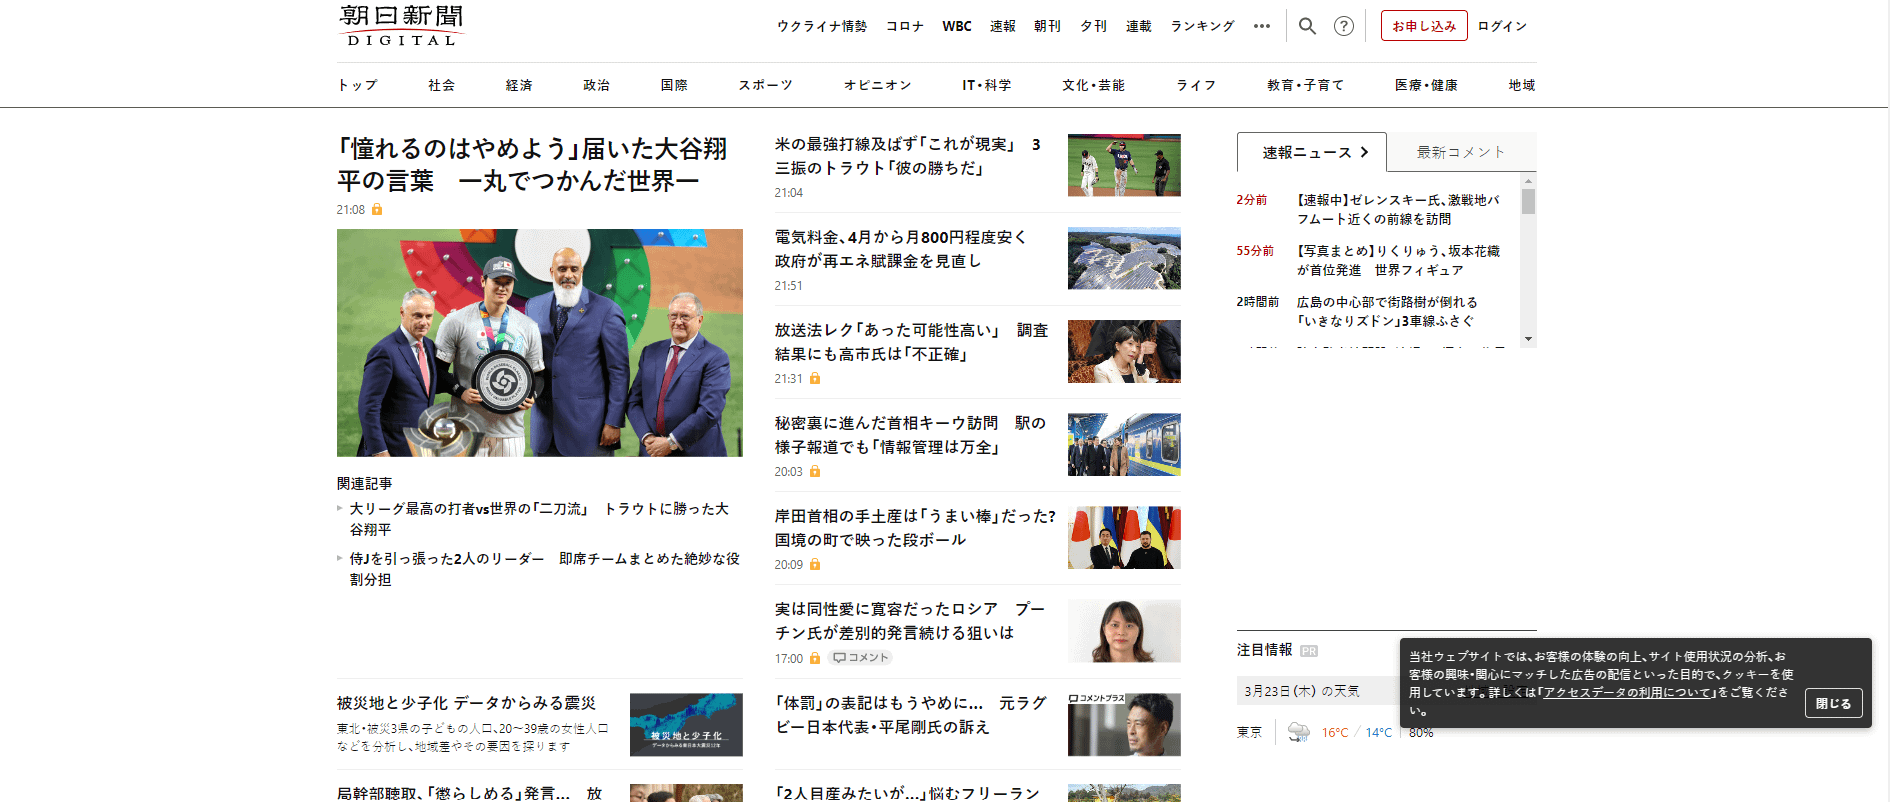
Task: Open the blue train station thumbnail
Action: [x=1124, y=444]
